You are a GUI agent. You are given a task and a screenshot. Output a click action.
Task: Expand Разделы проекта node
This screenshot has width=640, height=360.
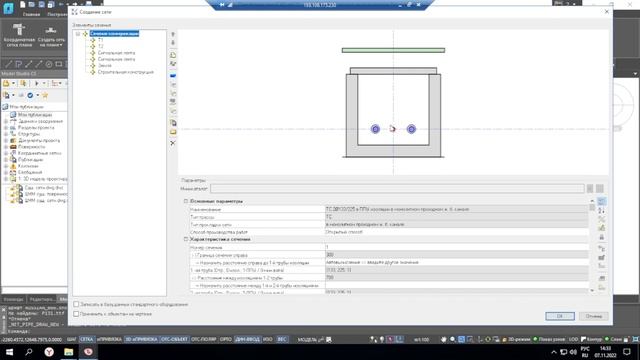click(6, 128)
